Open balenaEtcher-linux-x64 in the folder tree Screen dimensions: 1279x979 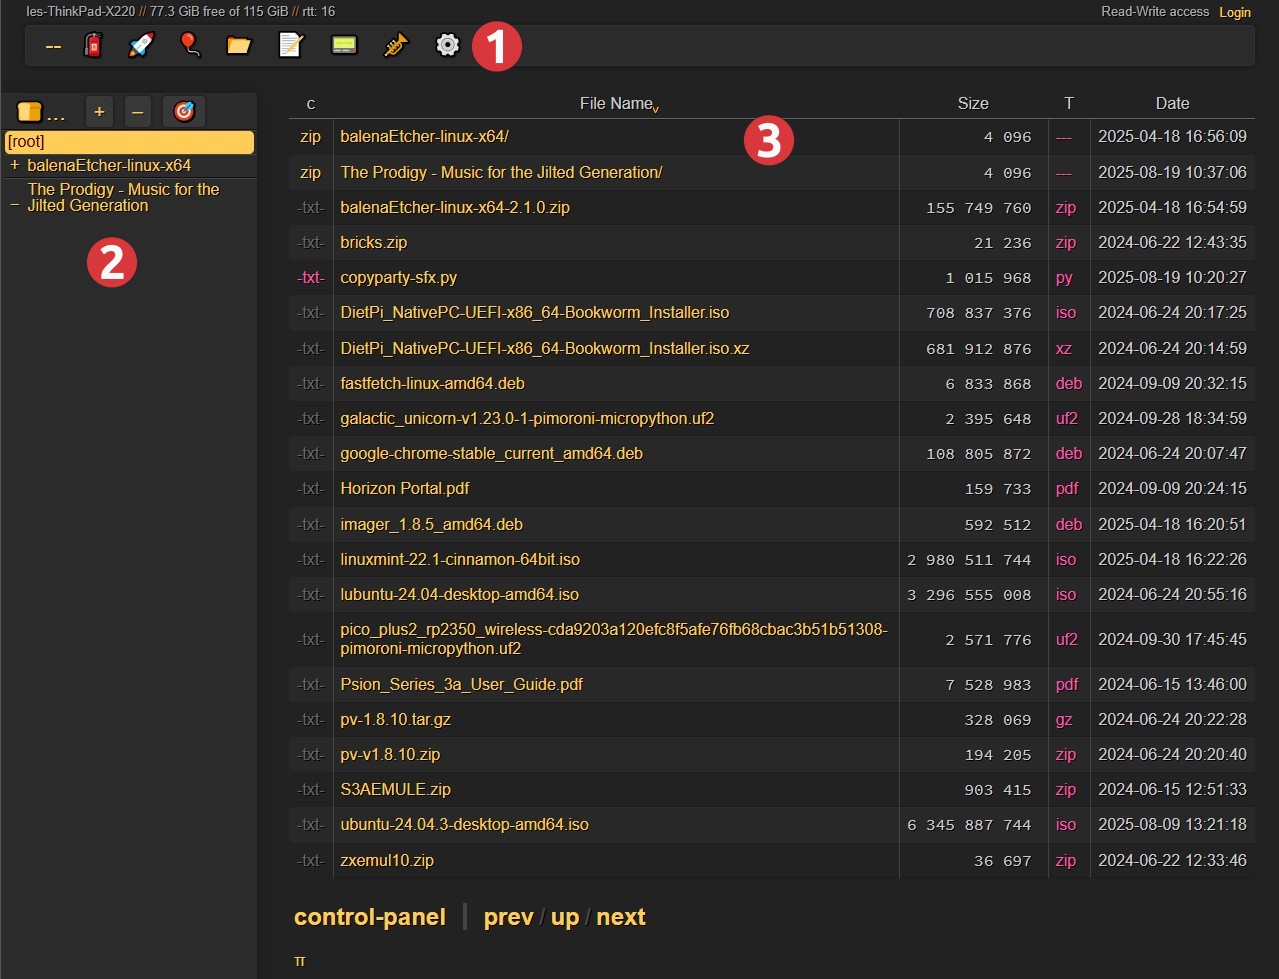click(109, 165)
